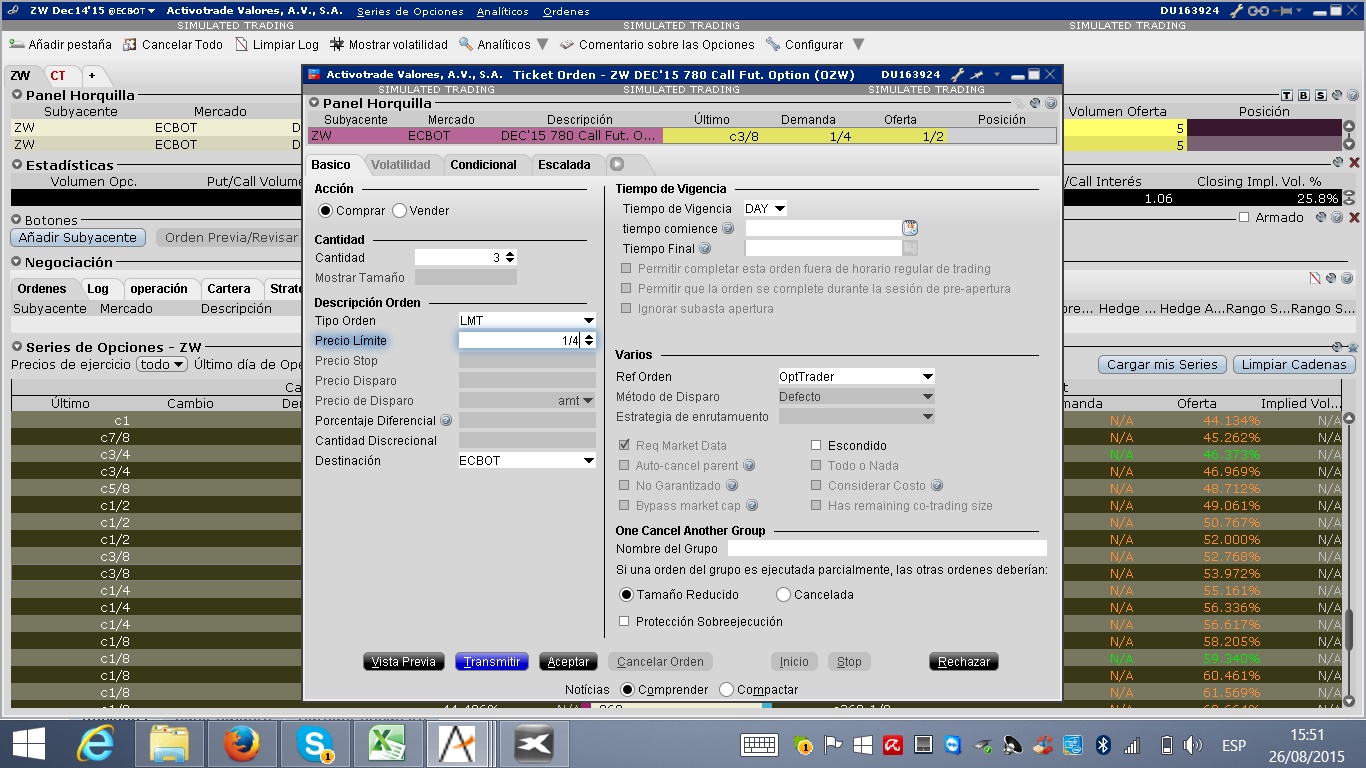This screenshot has width=1366, height=768.
Task: Click Limpiar Log in the toolbar
Action: [277, 45]
